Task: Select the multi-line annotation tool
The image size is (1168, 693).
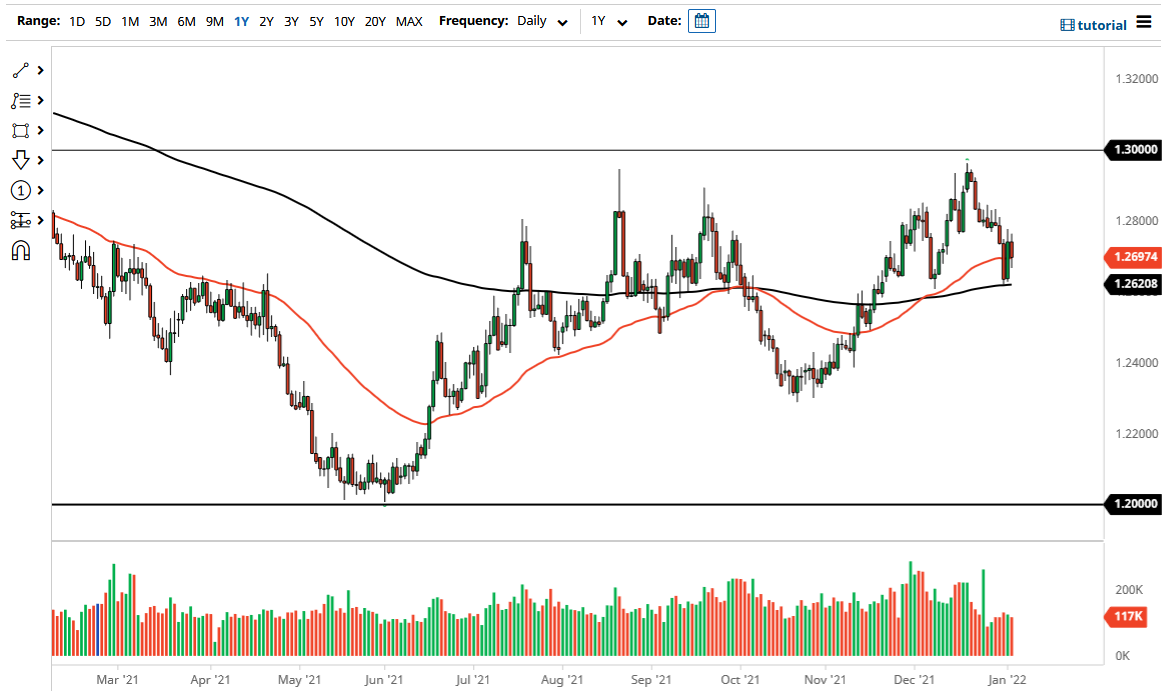Action: (18, 100)
